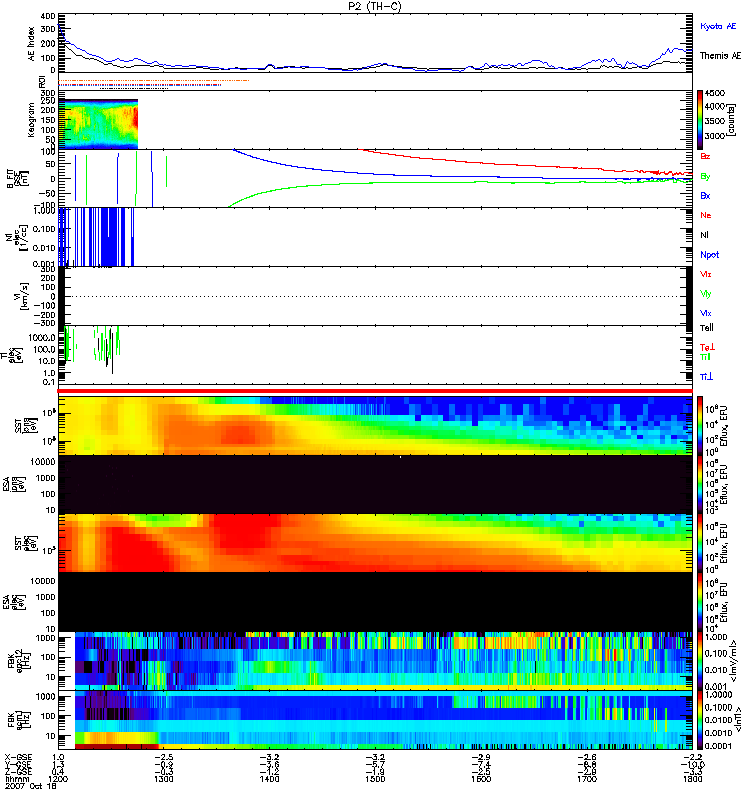Click the keogram image in the Keogram panel
The image size is (750, 800).
(x=98, y=124)
